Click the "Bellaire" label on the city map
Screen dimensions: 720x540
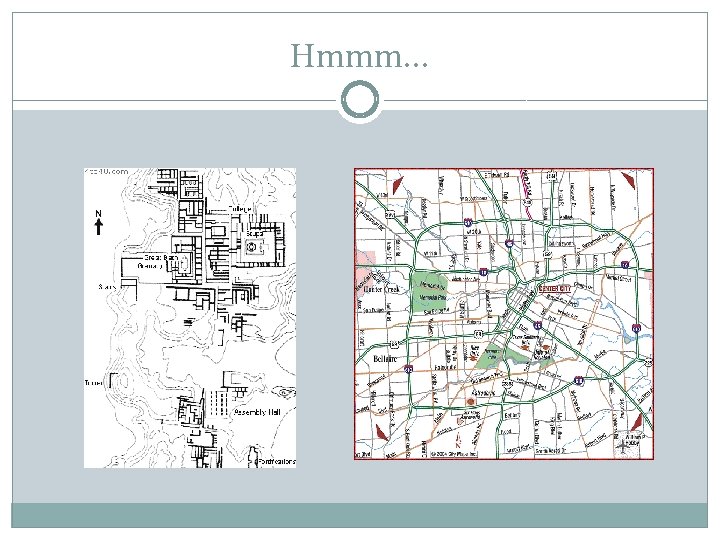(x=385, y=359)
